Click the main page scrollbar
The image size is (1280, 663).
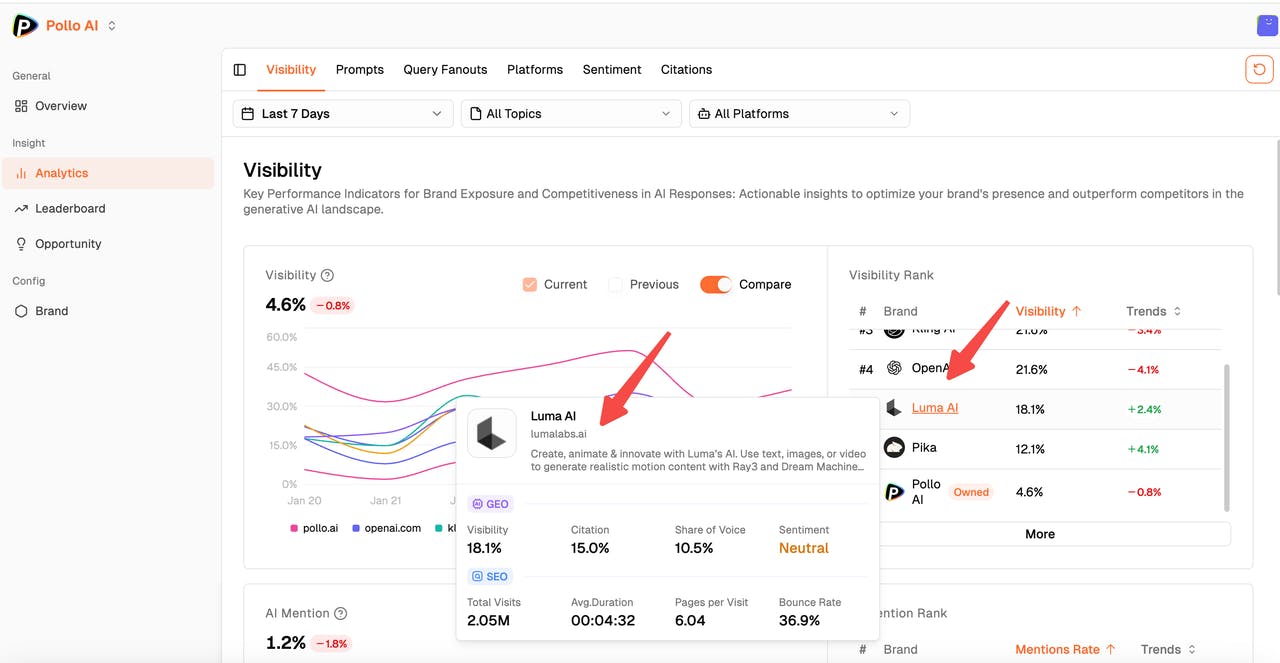tap(1277, 217)
